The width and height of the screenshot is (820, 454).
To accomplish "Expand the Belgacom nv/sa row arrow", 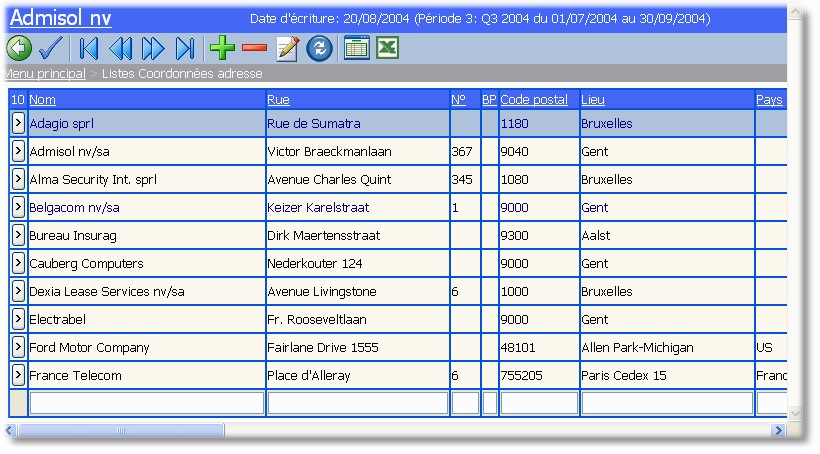I will pyautogui.click(x=18, y=207).
